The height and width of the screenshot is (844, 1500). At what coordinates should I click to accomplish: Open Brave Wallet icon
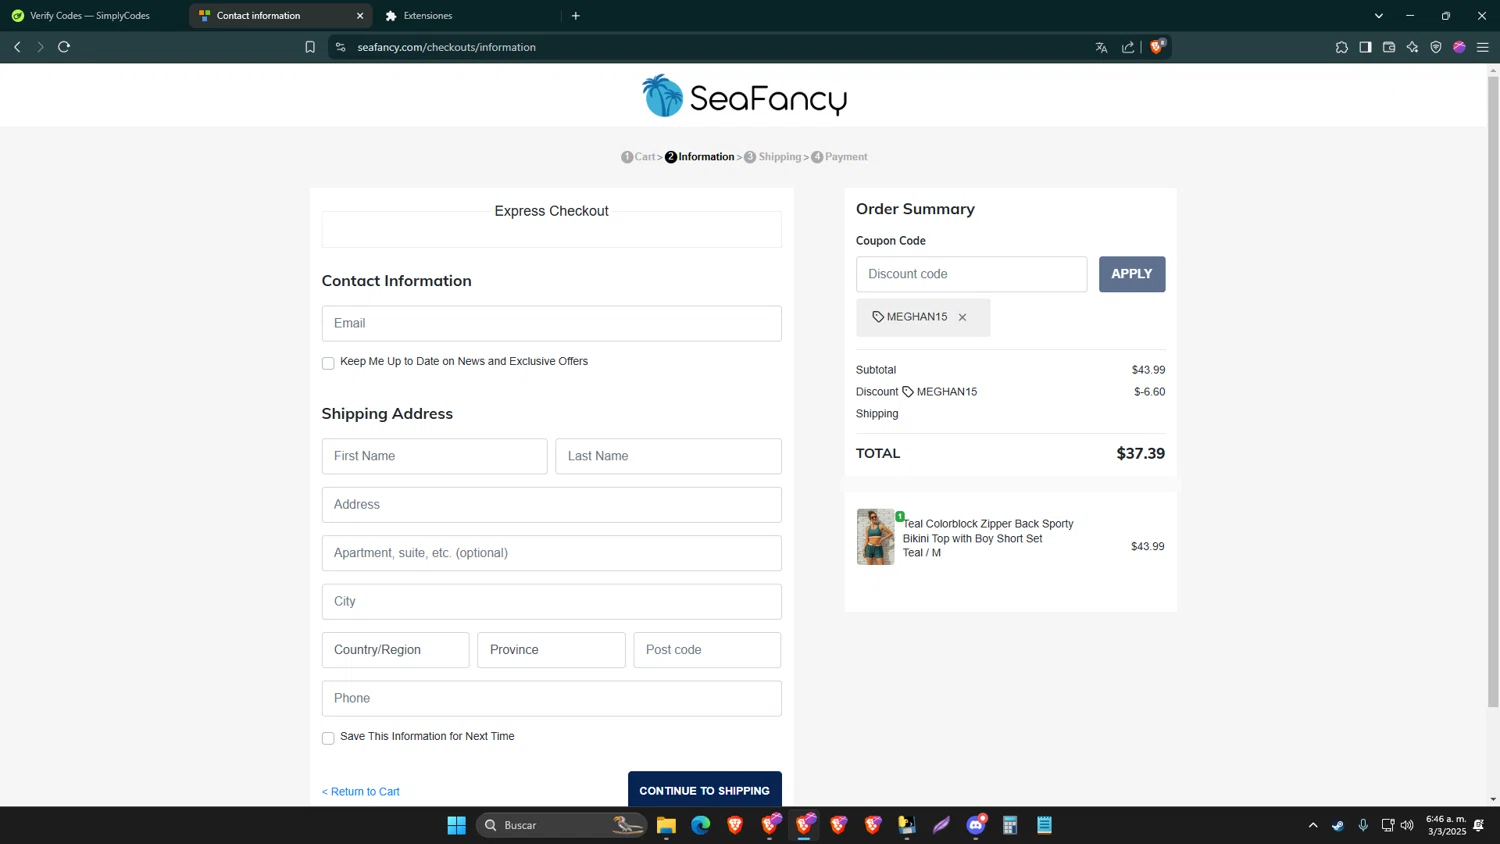click(x=1389, y=47)
